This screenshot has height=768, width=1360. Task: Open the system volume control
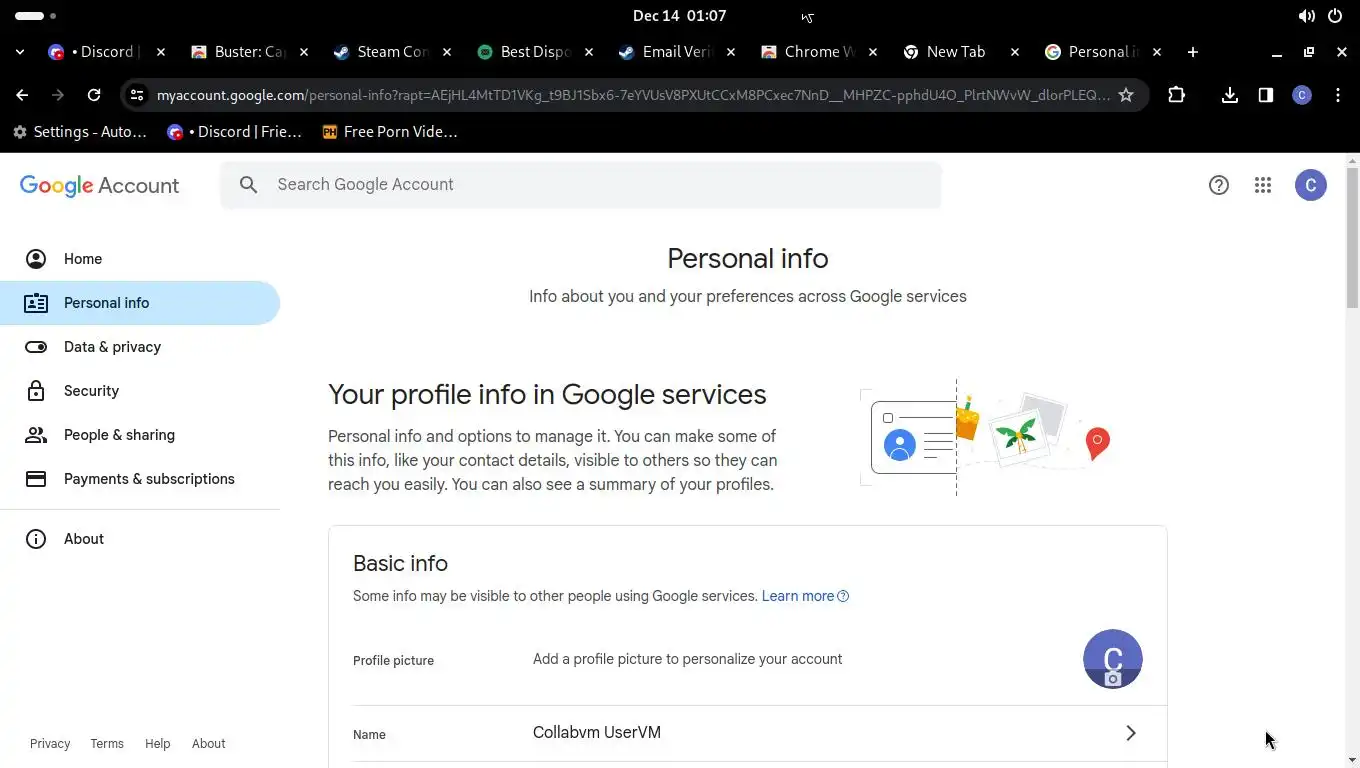pos(1306,16)
